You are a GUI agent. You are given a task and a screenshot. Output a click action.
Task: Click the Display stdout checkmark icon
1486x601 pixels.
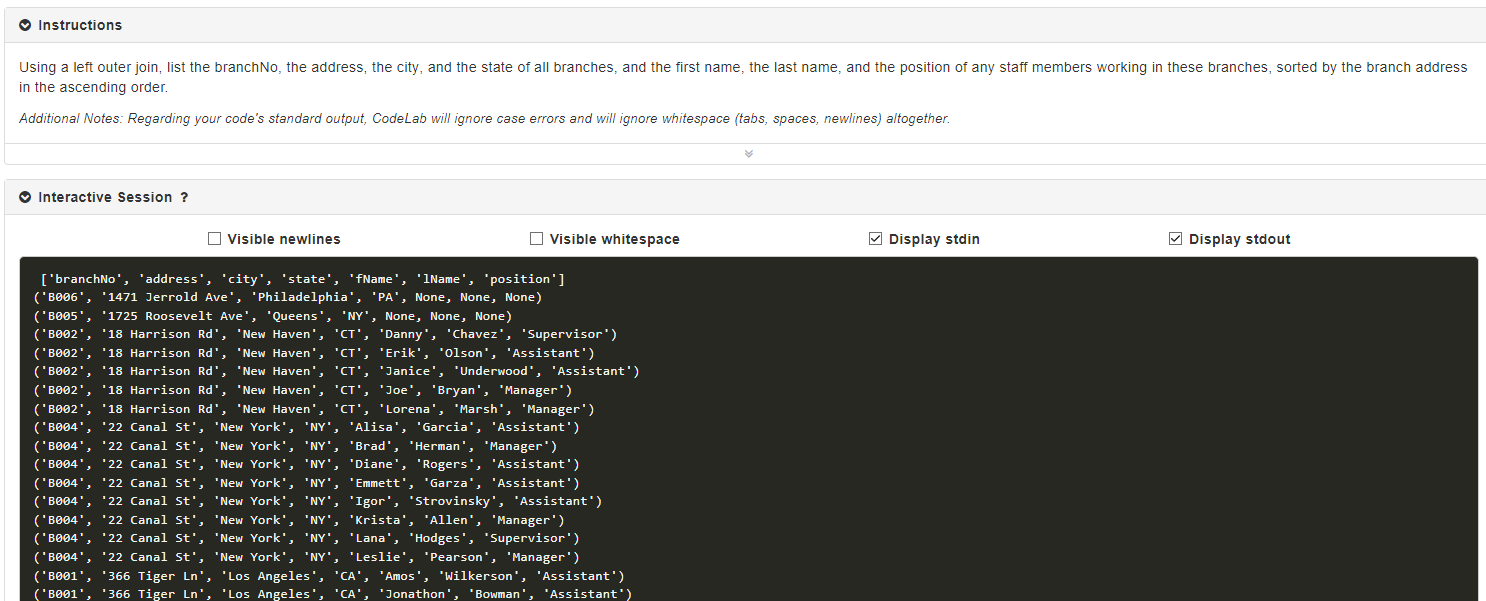[1175, 238]
